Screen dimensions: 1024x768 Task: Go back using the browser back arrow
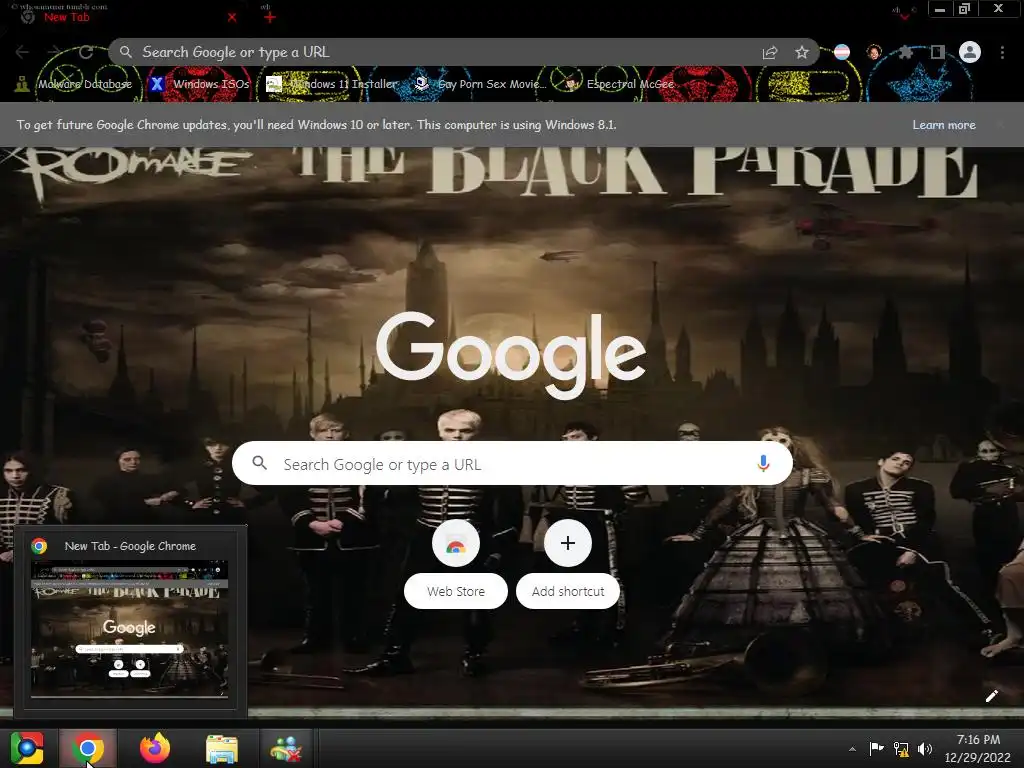click(22, 52)
